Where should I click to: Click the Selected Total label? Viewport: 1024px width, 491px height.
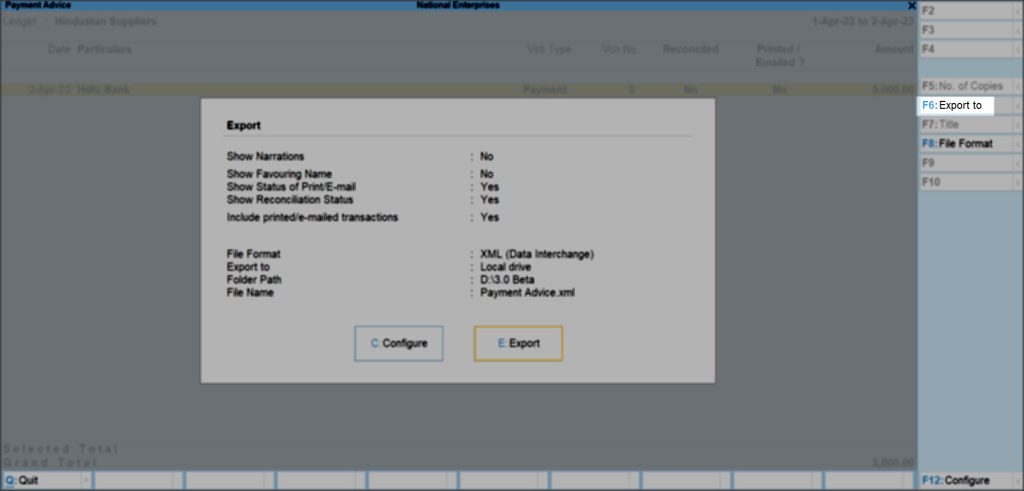pos(61,449)
